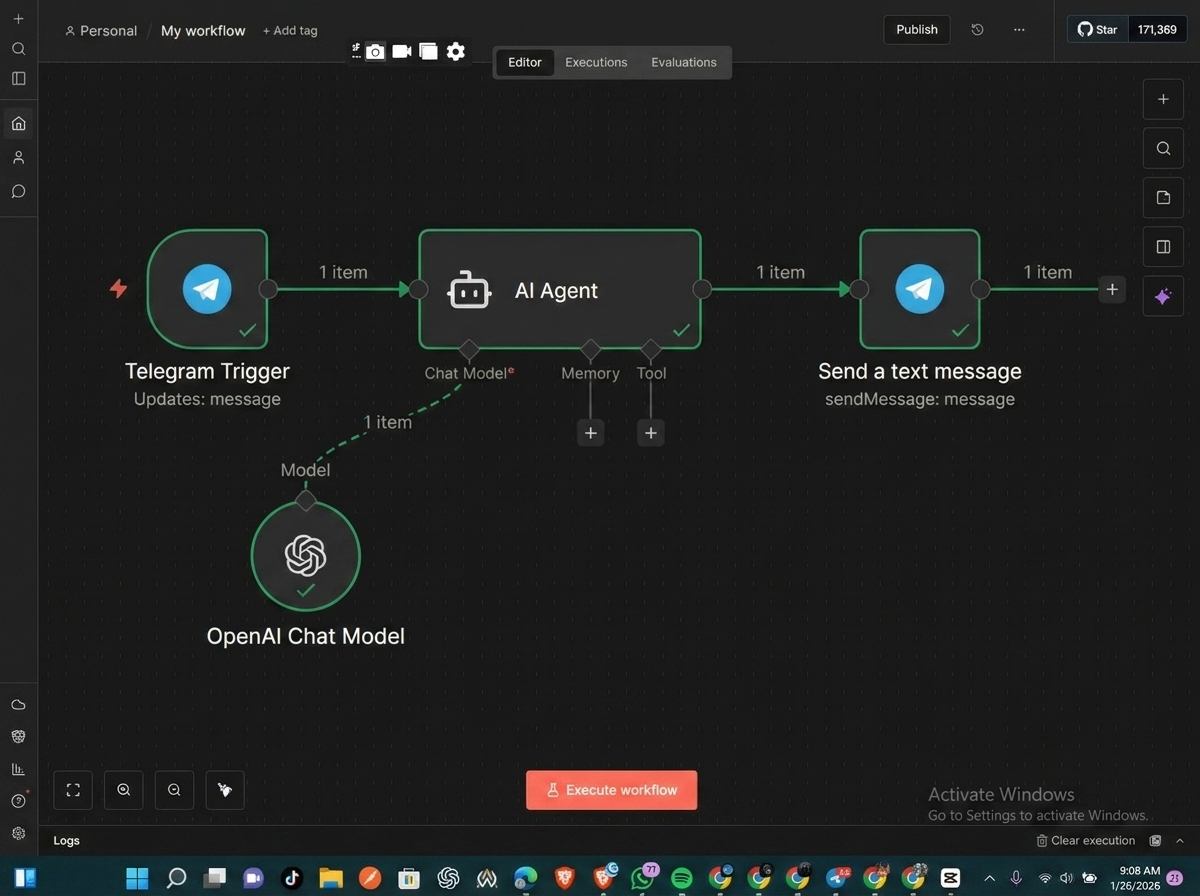This screenshot has width=1200, height=896.
Task: Open Spotify from the taskbar
Action: (x=682, y=878)
